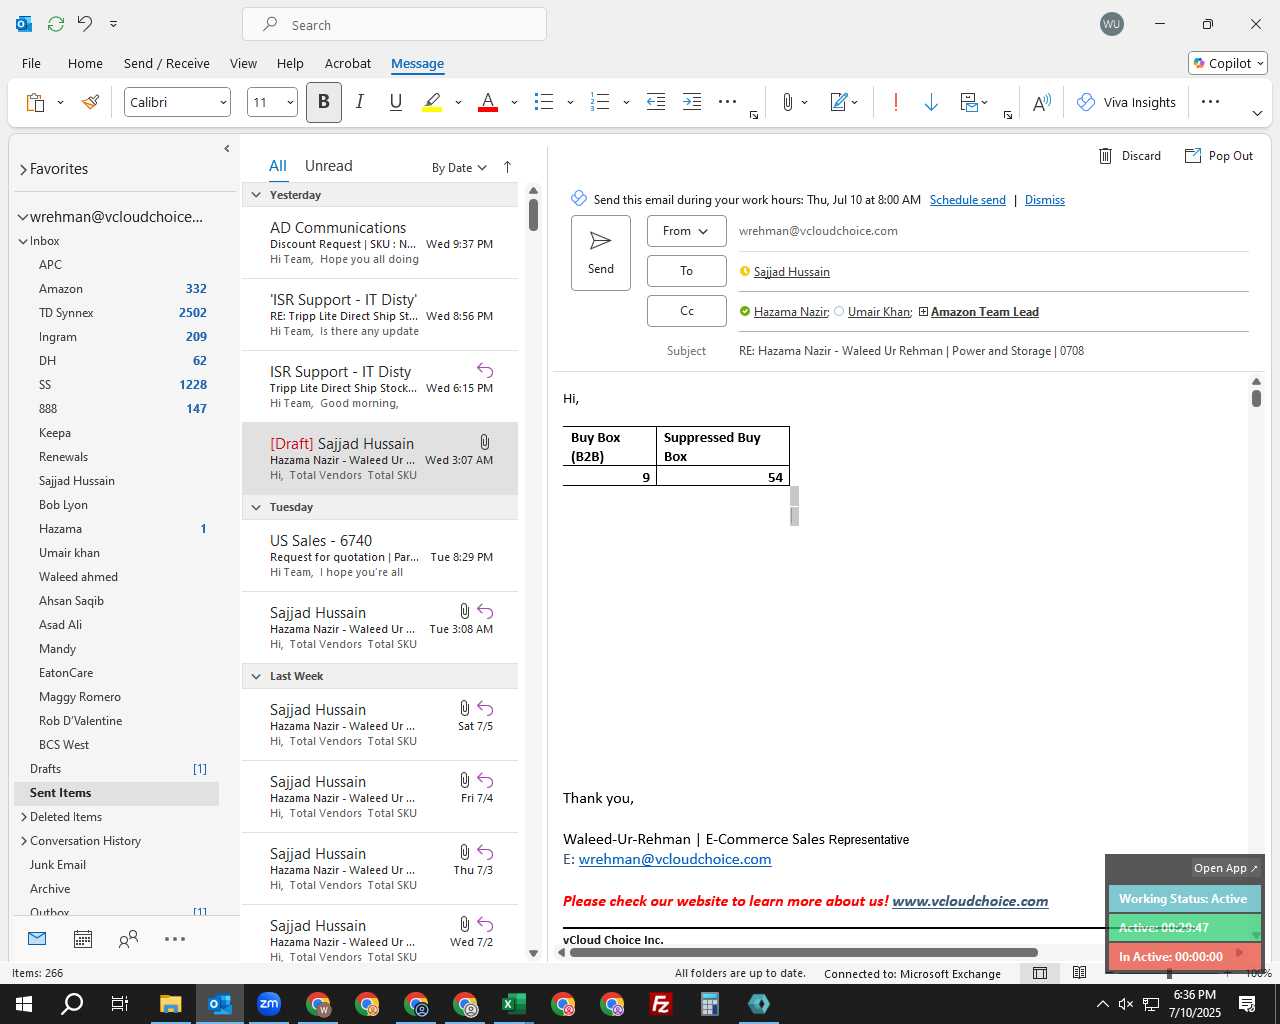Open Excel from the taskbar
1280x1024 pixels.
[514, 1004]
